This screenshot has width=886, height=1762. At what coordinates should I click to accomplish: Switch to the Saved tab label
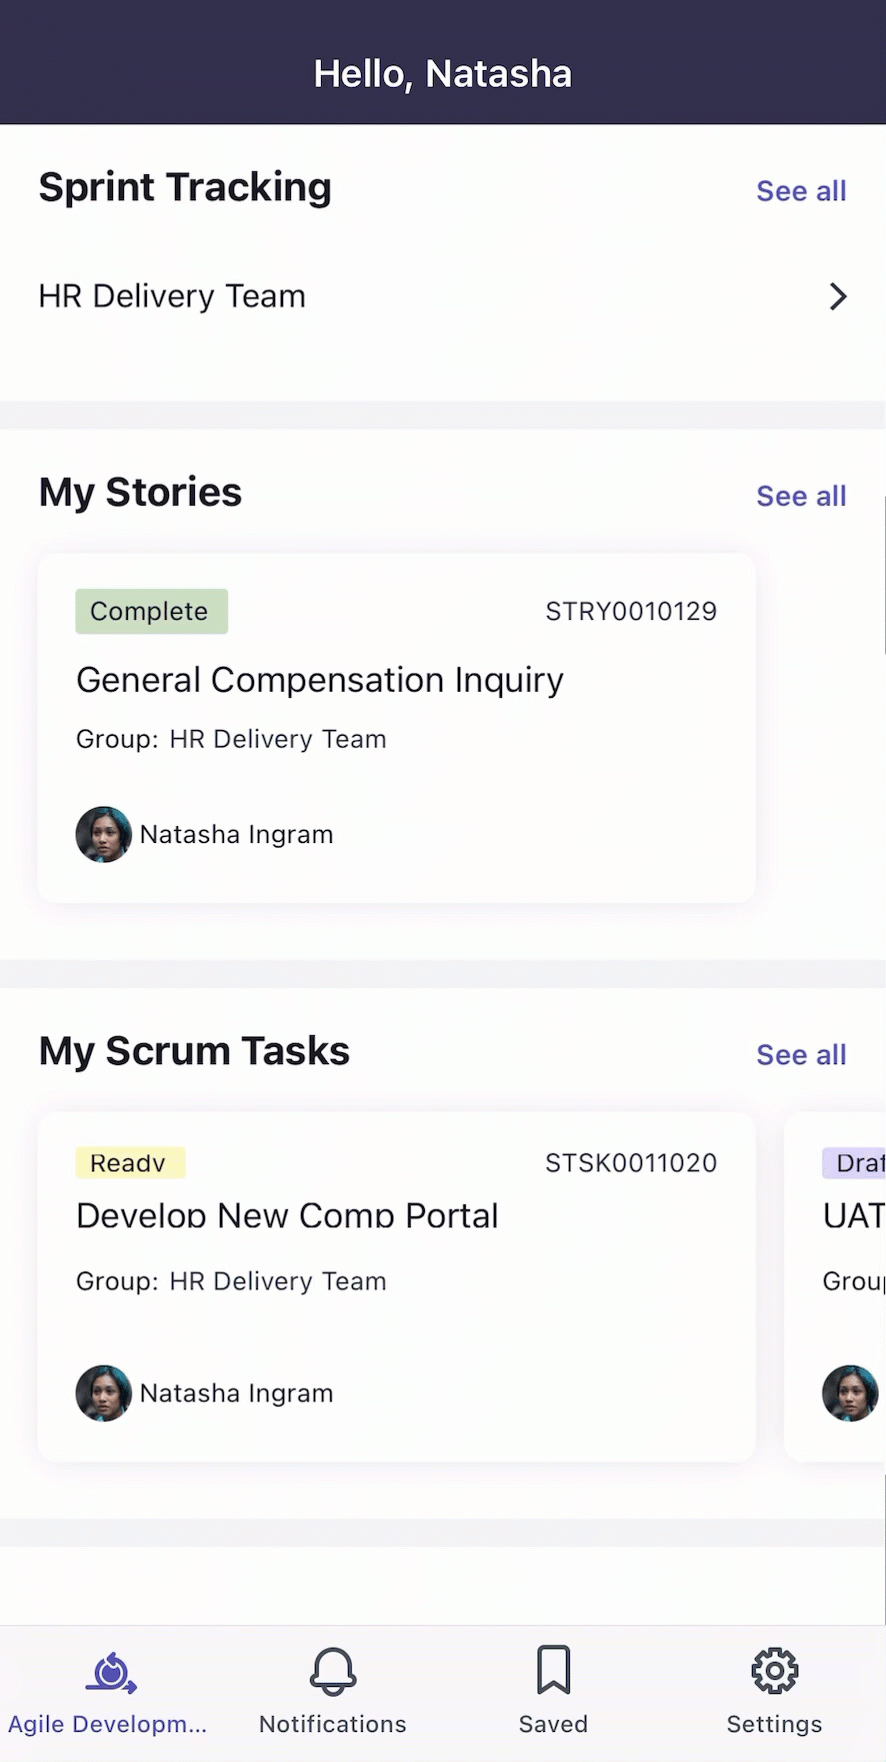pyautogui.click(x=553, y=1724)
